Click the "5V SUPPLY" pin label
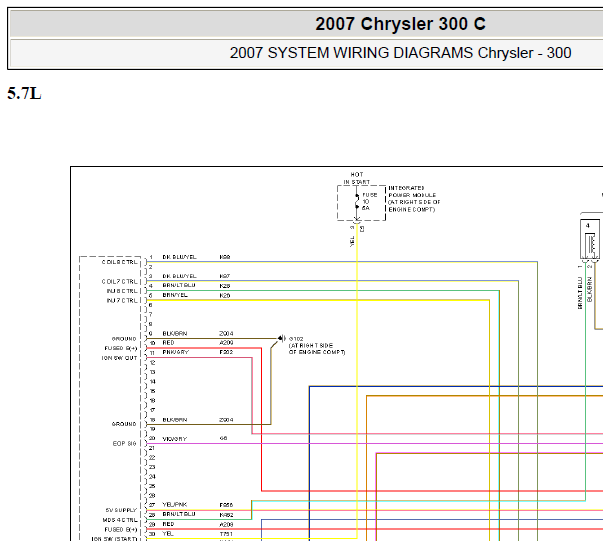This screenshot has width=603, height=541. [121, 510]
